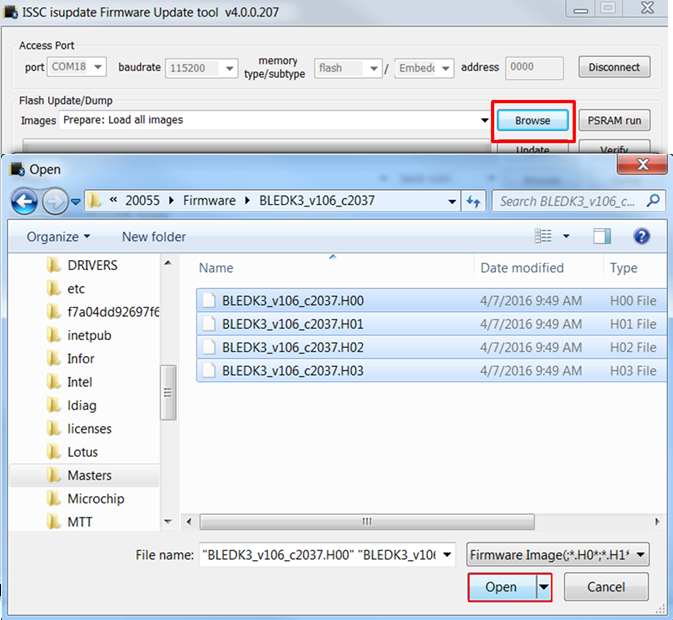Click the Back navigation arrow icon
673x620 pixels.
[x=24, y=200]
